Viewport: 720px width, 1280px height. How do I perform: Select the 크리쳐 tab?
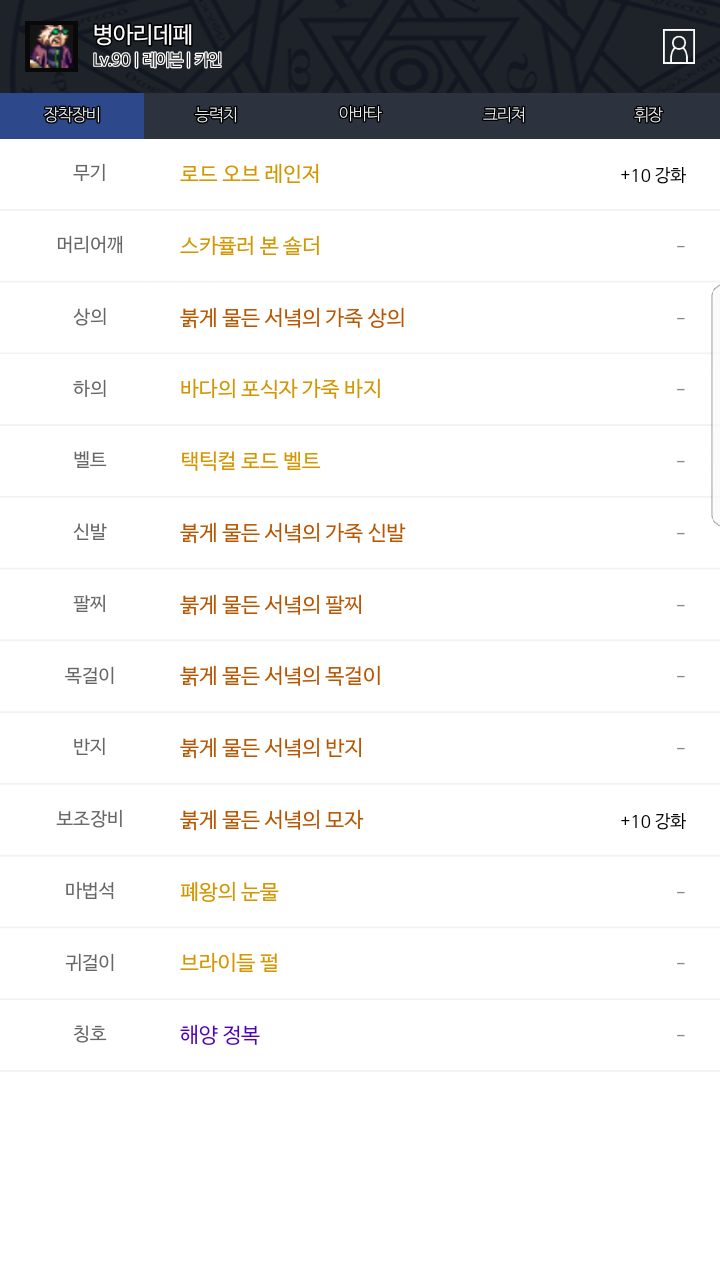pyautogui.click(x=504, y=115)
